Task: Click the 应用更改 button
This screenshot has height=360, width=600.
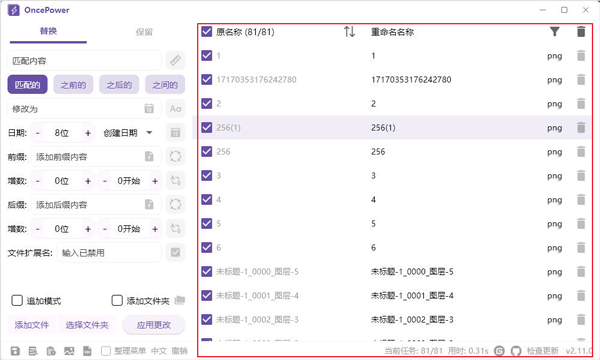Action: (153, 325)
